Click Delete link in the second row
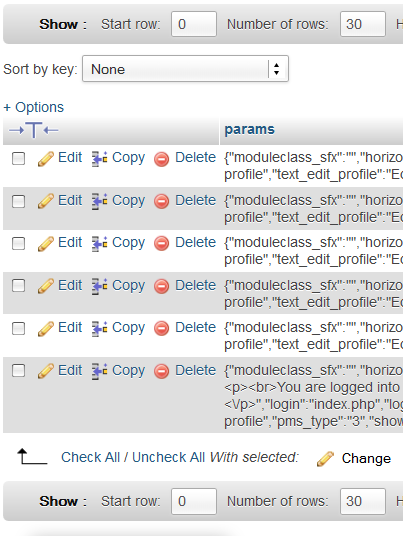This screenshot has width=403, height=536. (196, 200)
